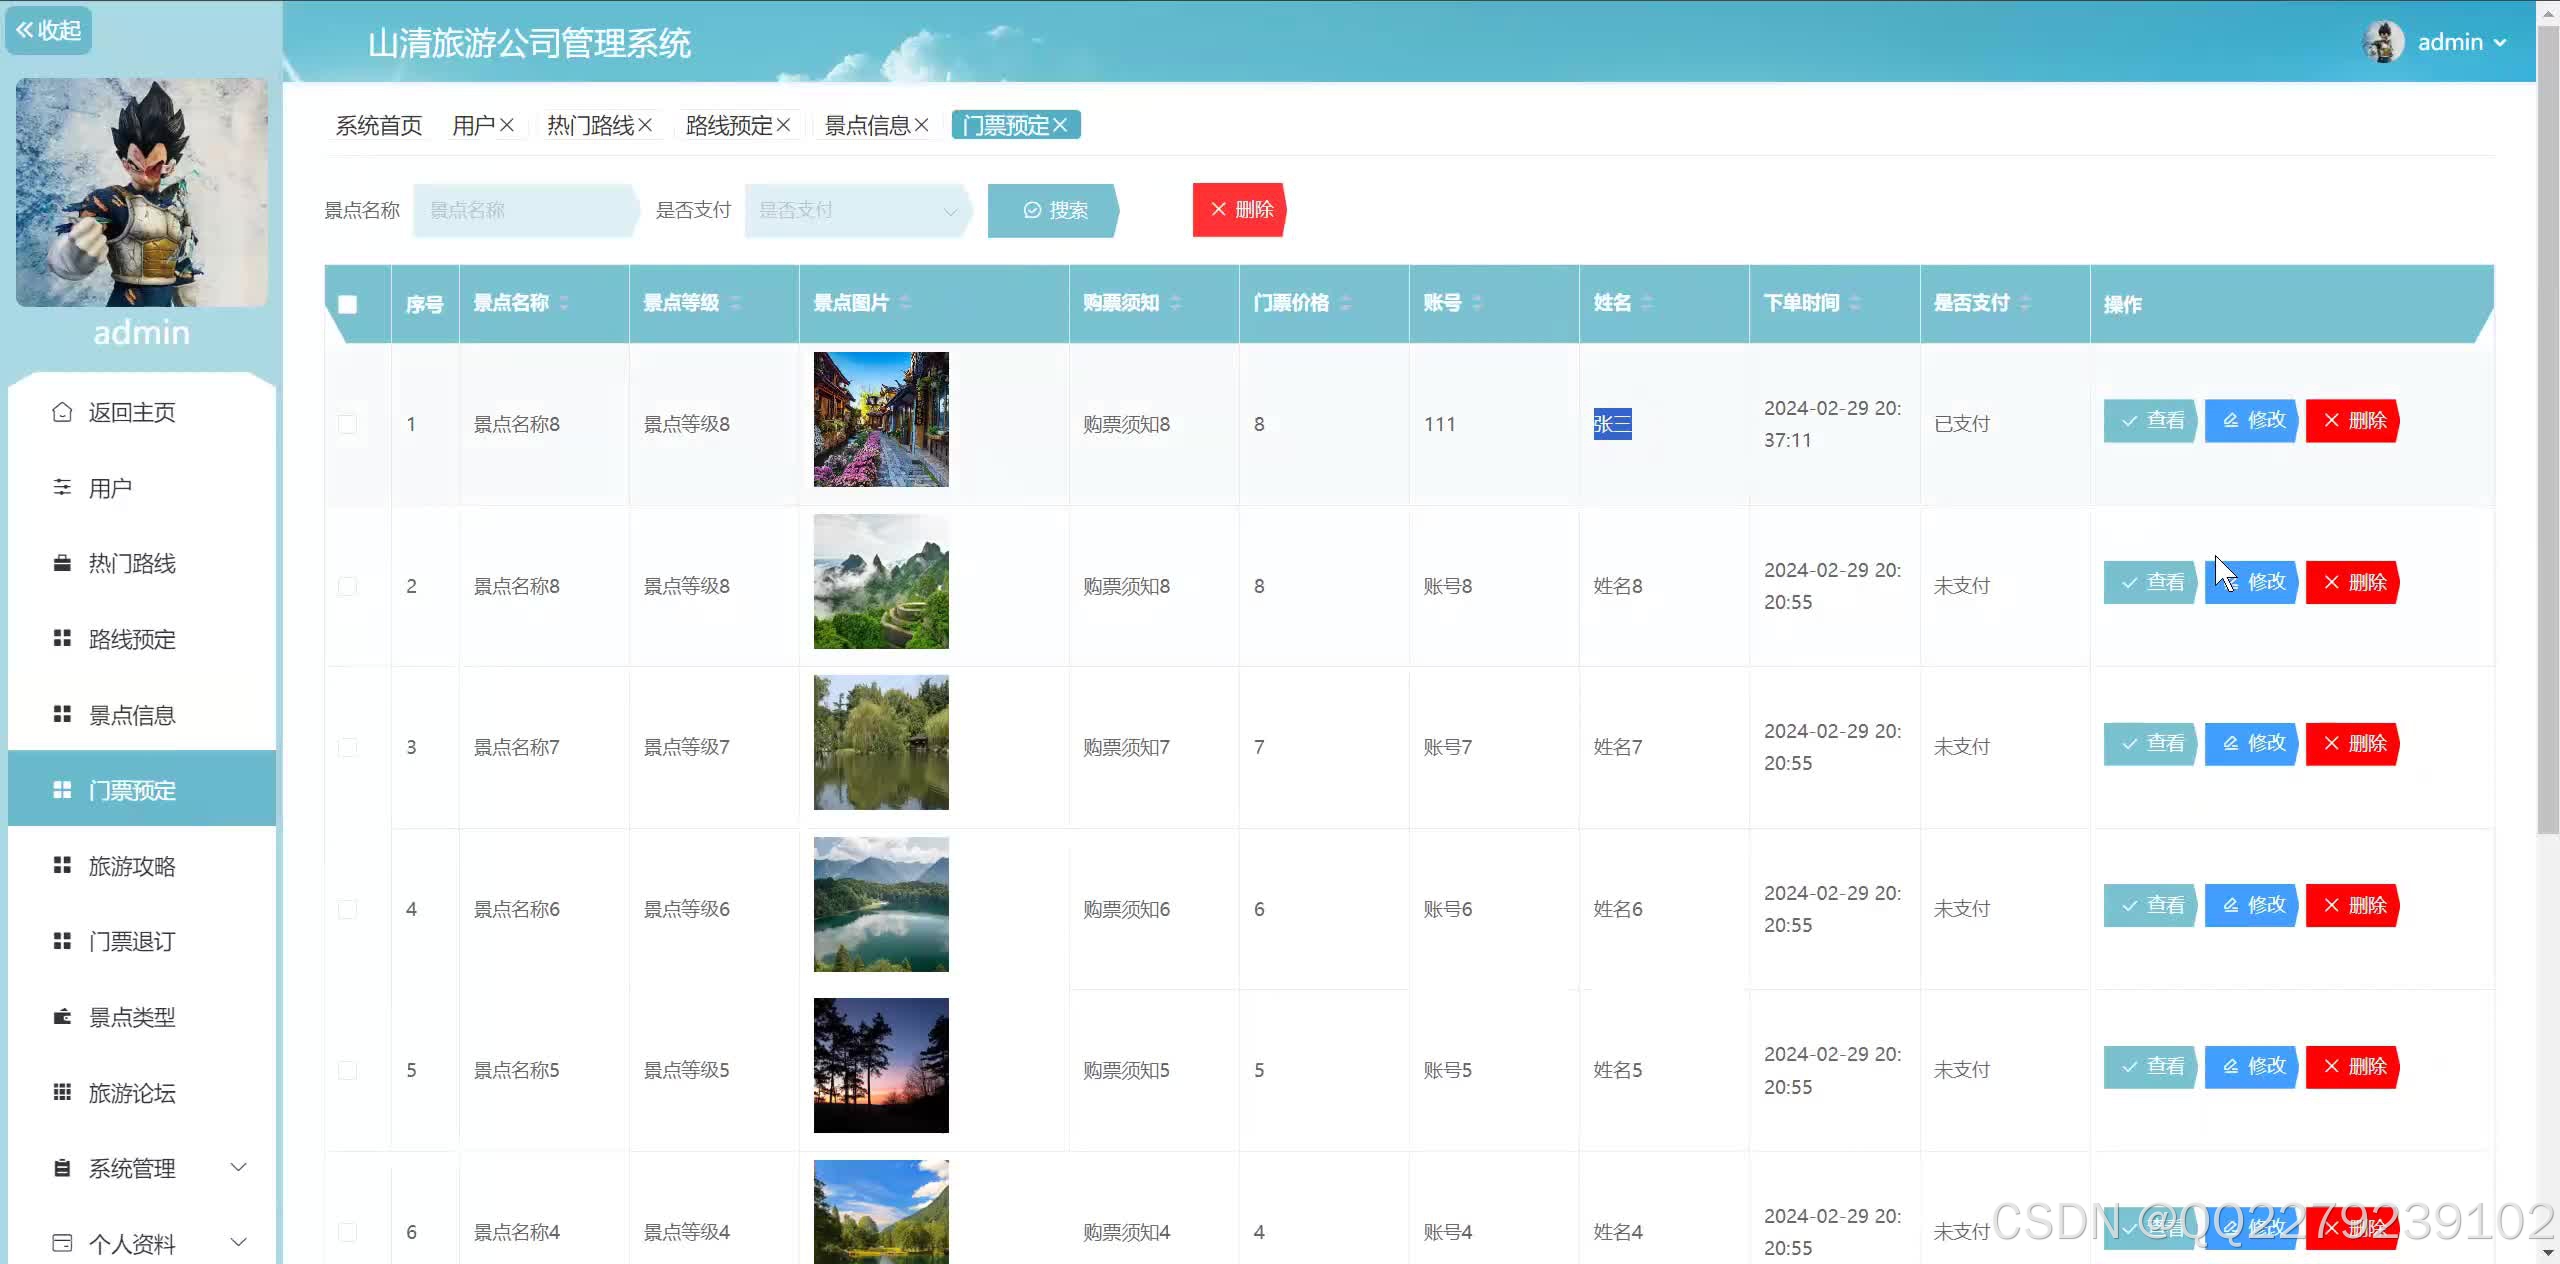Open the 是否支付 filter dropdown
Screen dimensions: 2560x1264
(x=855, y=210)
